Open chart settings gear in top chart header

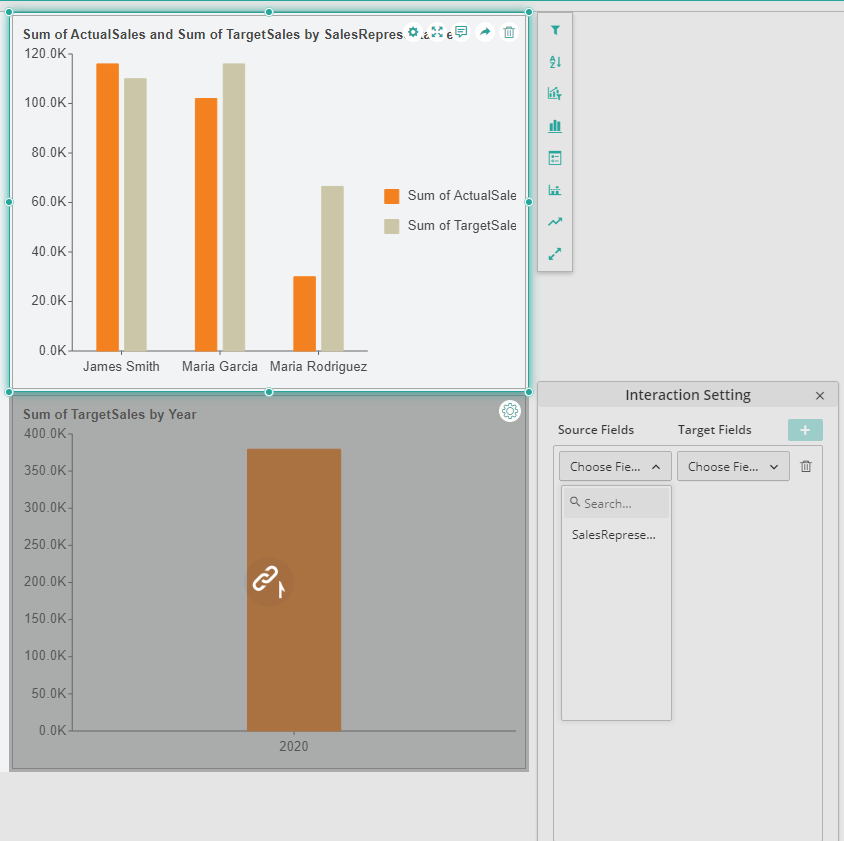click(413, 32)
